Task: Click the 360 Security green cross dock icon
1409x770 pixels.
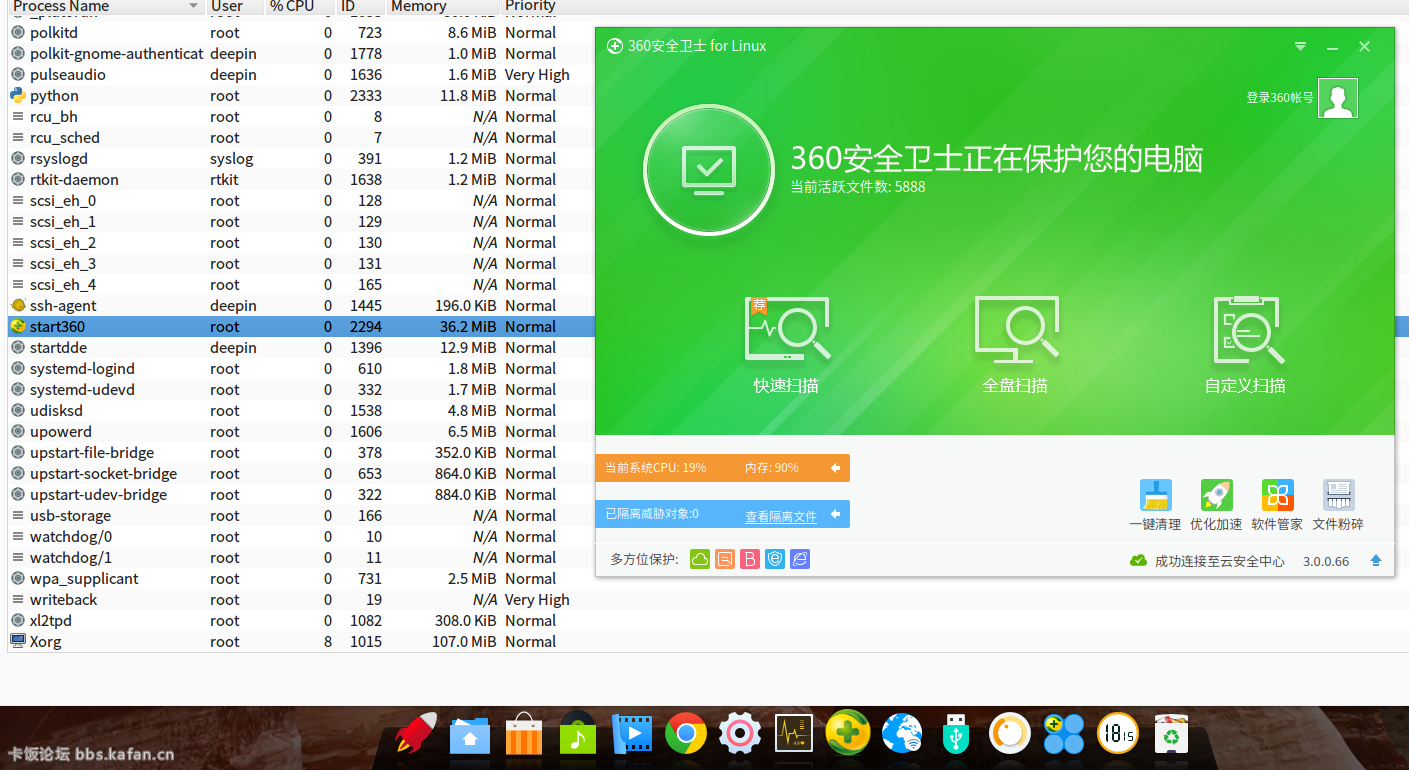Action: coord(848,733)
